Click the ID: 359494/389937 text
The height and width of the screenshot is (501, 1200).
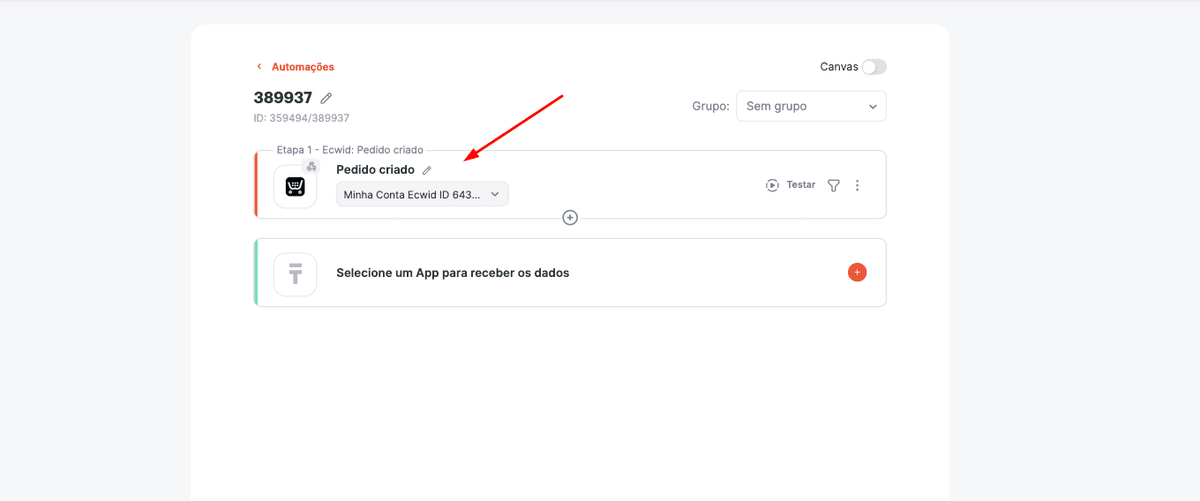[301, 118]
